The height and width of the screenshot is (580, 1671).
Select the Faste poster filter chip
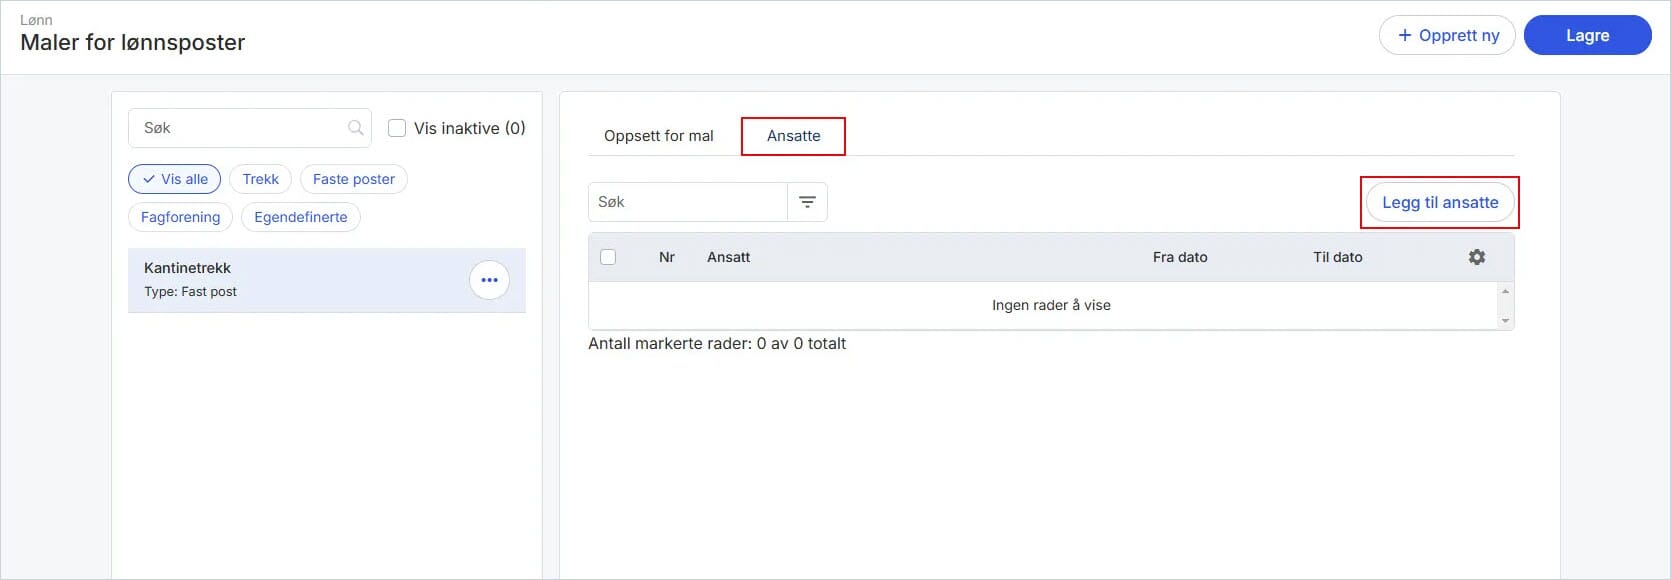[354, 179]
